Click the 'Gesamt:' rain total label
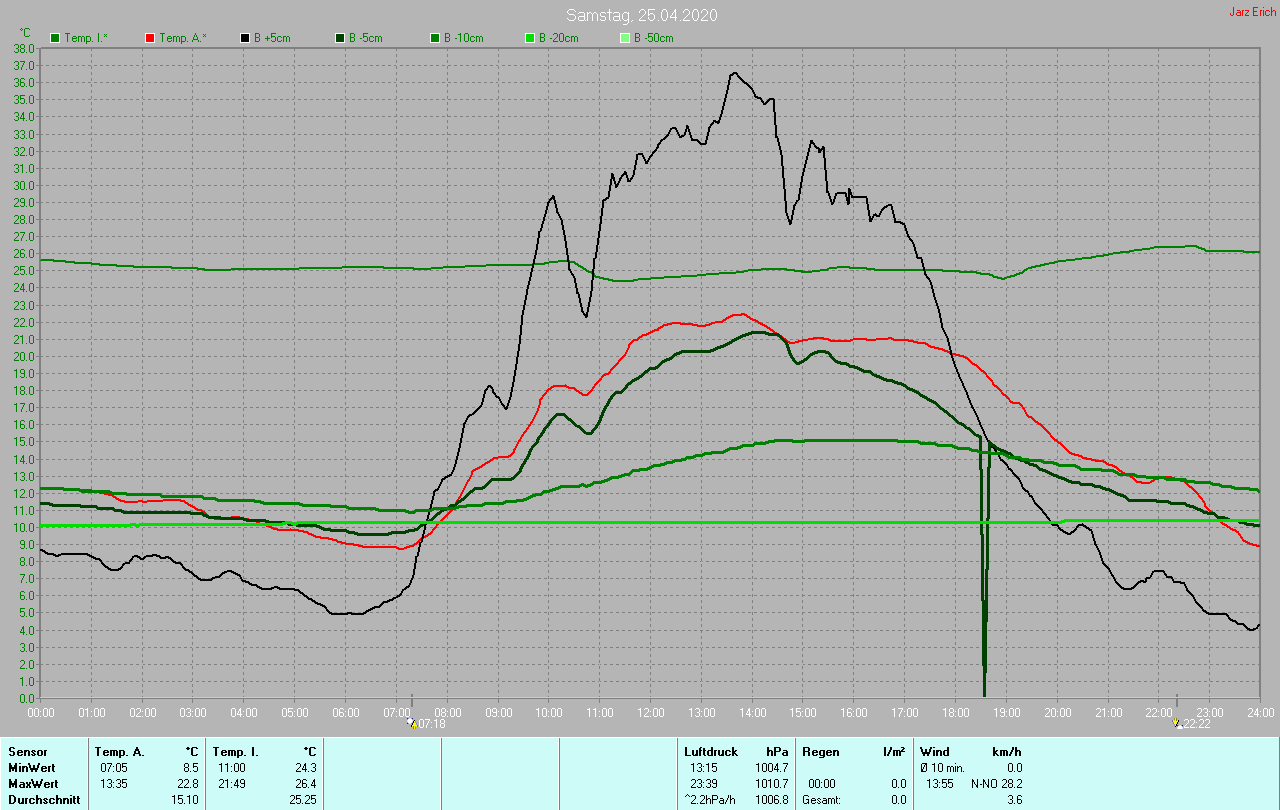 (821, 800)
